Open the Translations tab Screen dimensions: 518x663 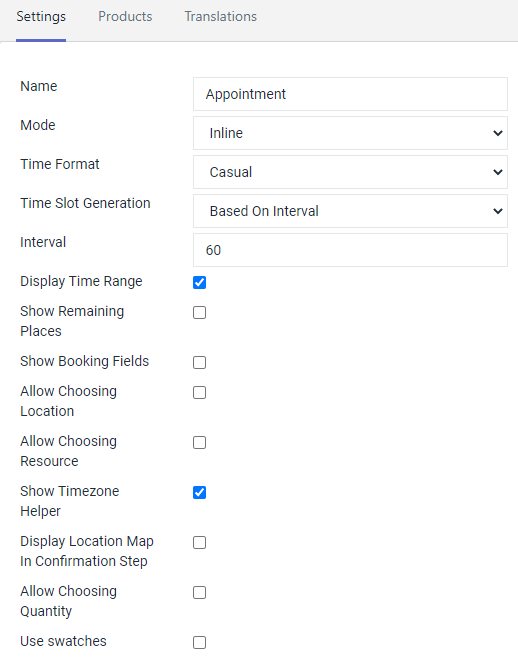[x=221, y=16]
